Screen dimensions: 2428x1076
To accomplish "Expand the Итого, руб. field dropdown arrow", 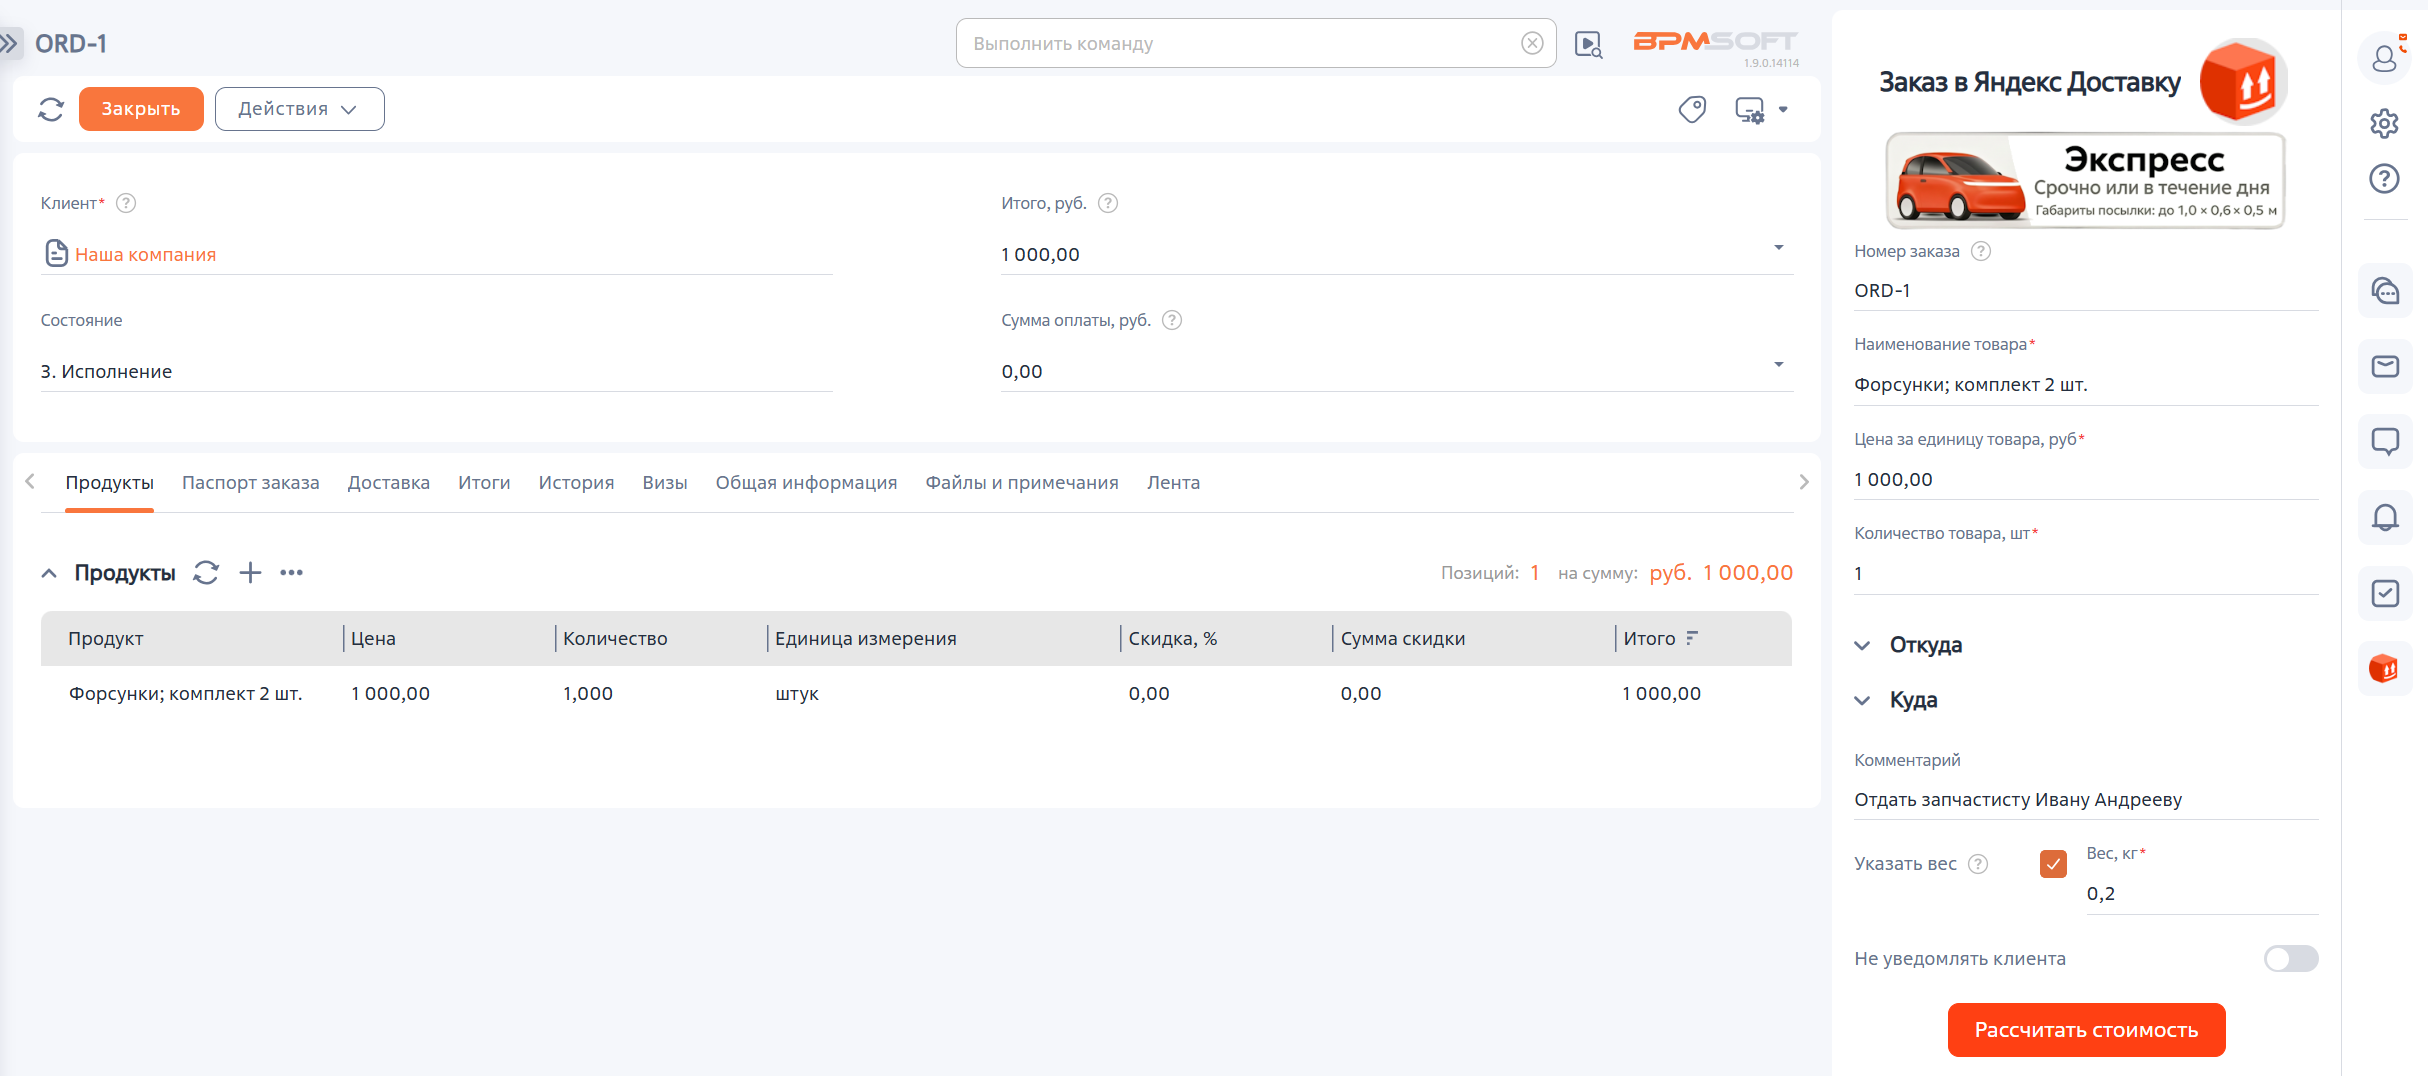I will point(1779,248).
